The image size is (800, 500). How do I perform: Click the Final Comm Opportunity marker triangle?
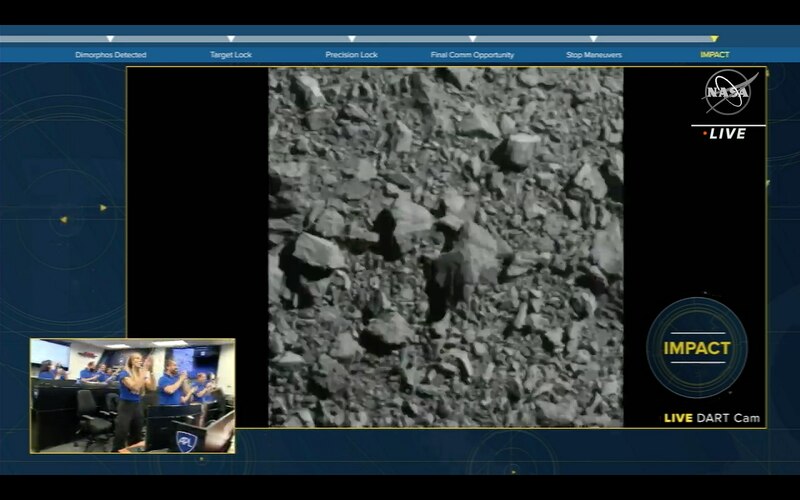(472, 39)
